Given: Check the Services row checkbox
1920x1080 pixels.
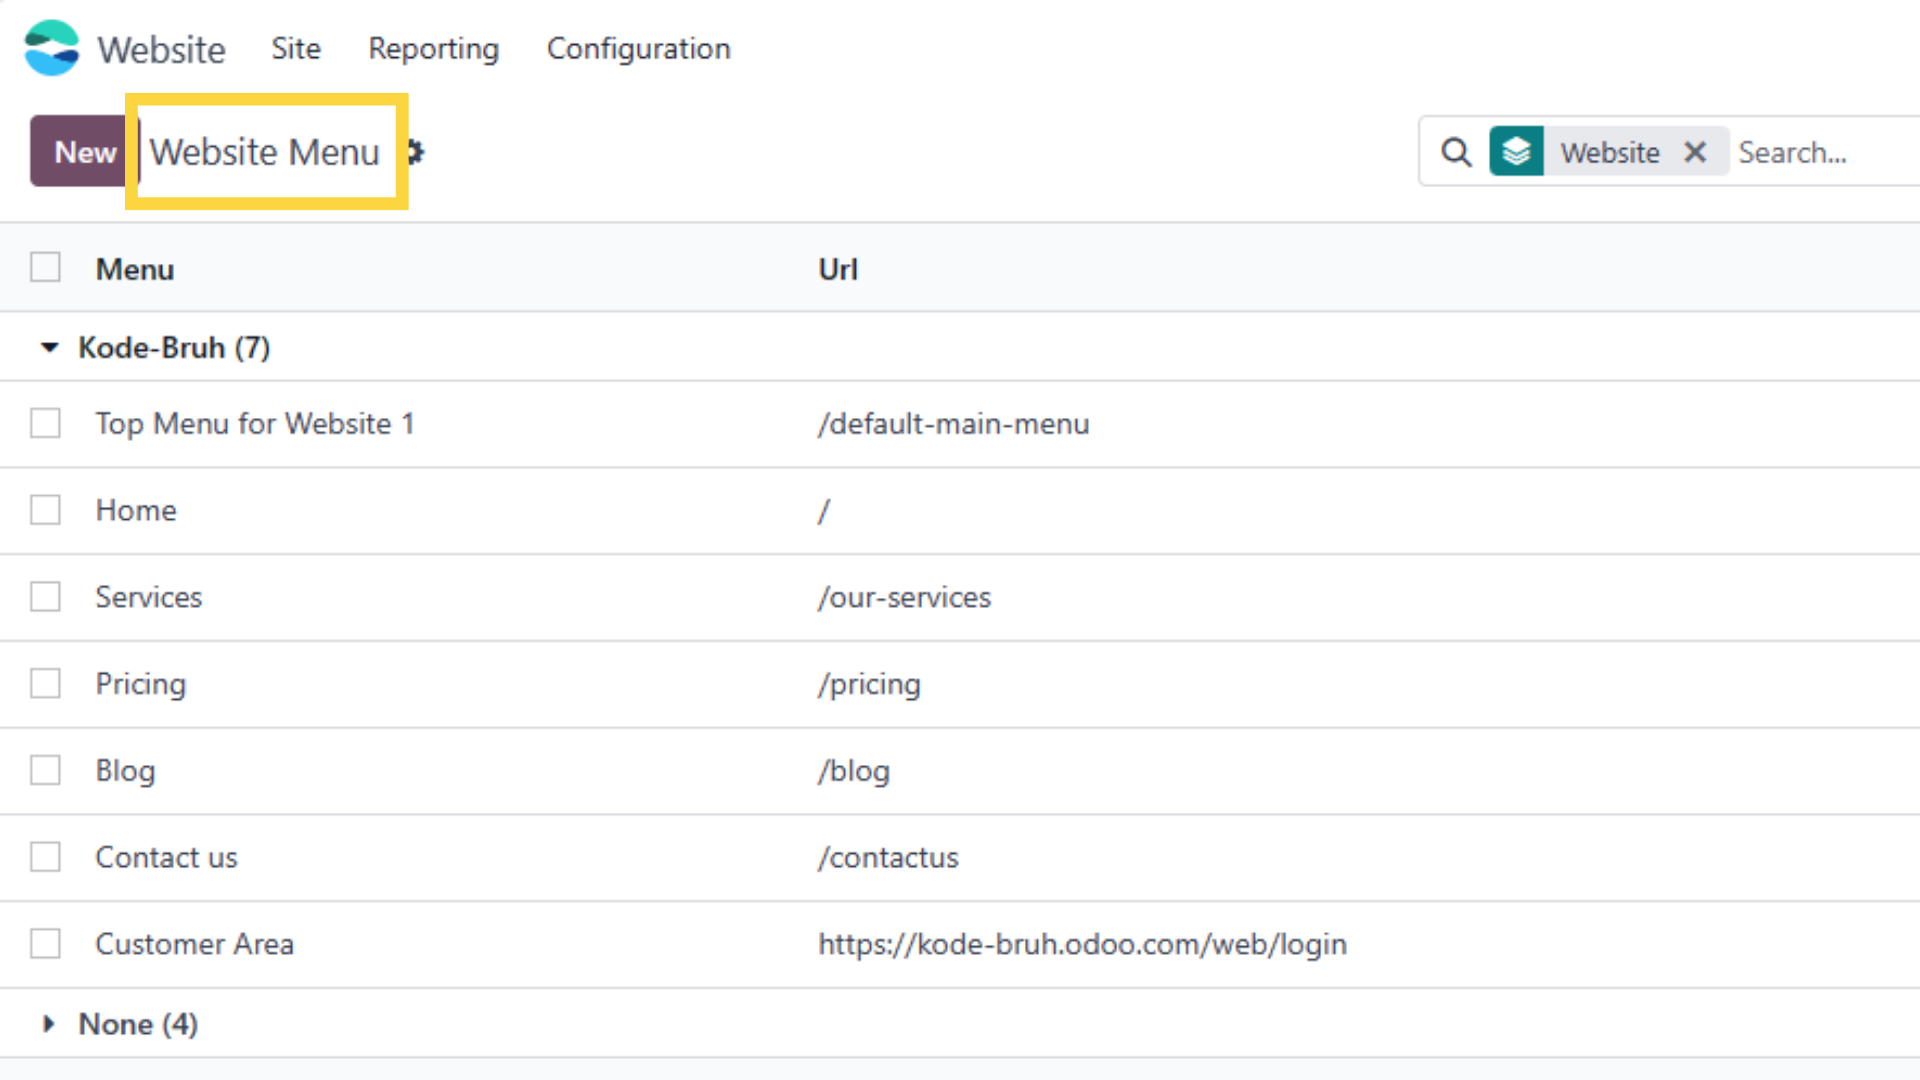Looking at the screenshot, I should tap(45, 597).
